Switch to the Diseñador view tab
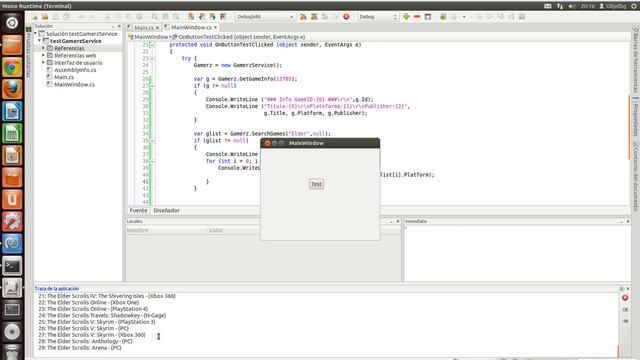 coord(167,210)
